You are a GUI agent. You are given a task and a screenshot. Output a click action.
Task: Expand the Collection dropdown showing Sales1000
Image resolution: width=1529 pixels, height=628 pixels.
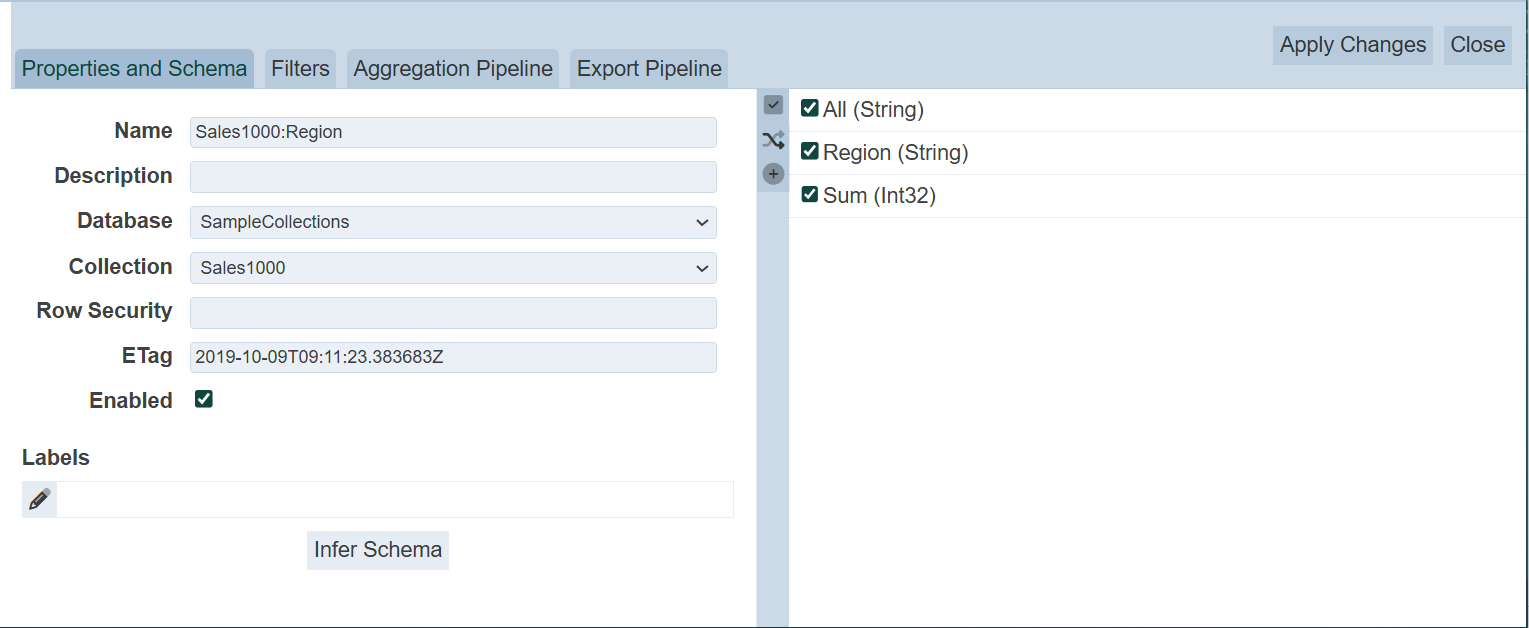click(453, 268)
